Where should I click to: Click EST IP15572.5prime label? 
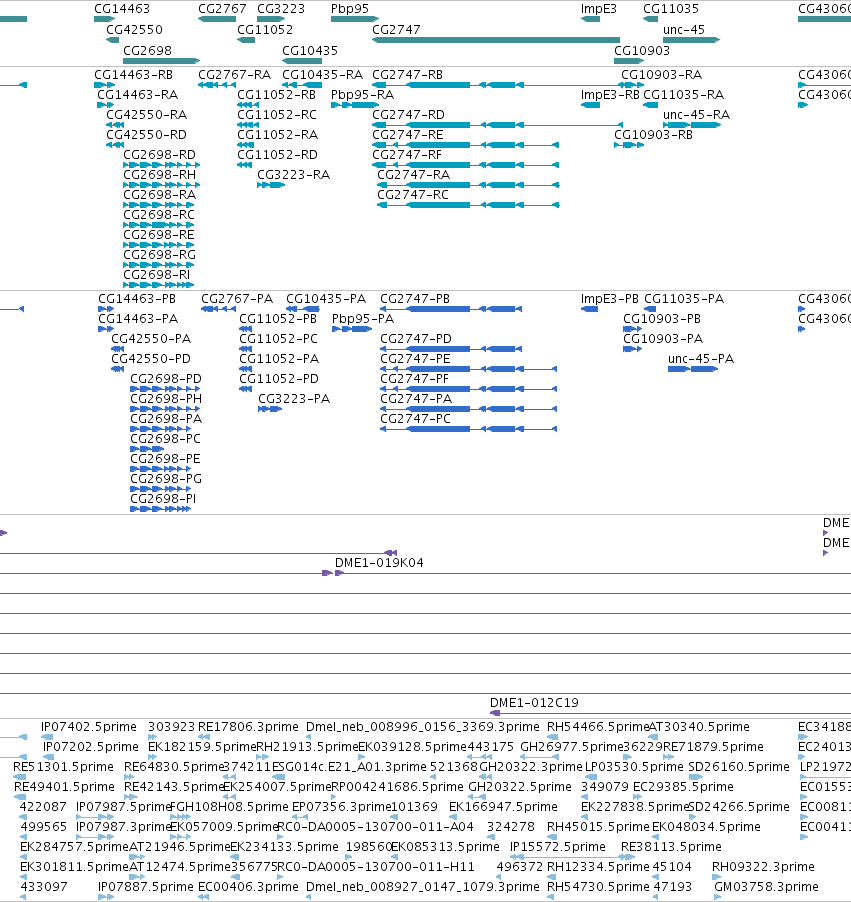(x=558, y=847)
